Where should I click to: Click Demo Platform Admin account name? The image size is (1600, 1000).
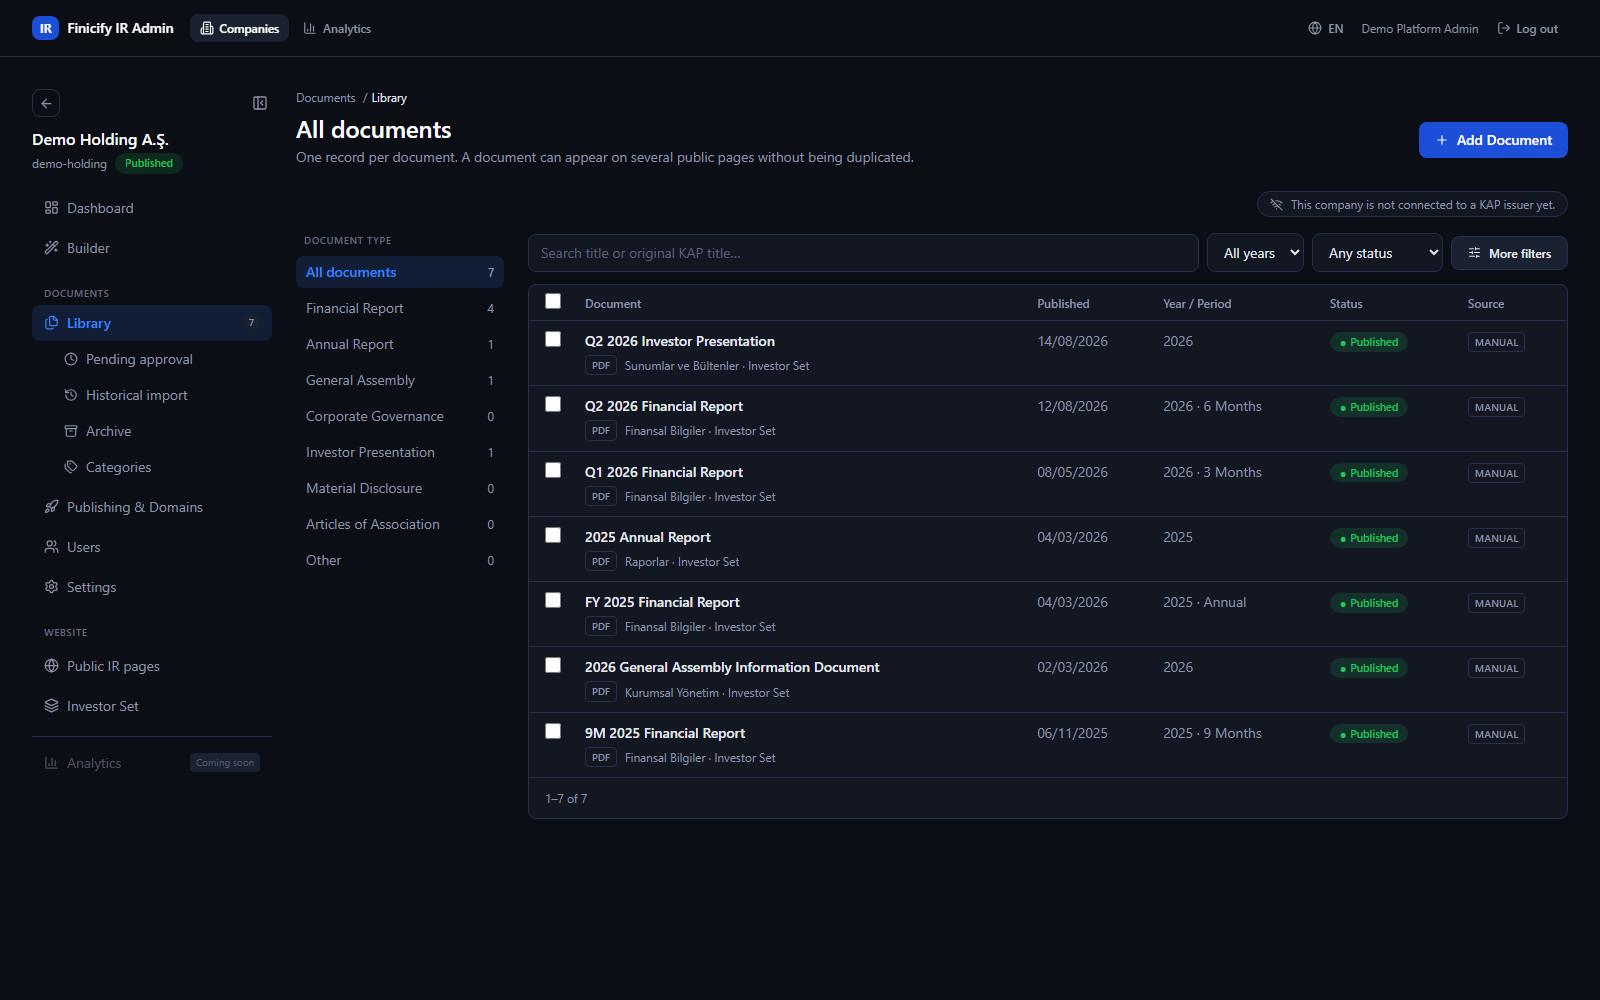coord(1419,29)
